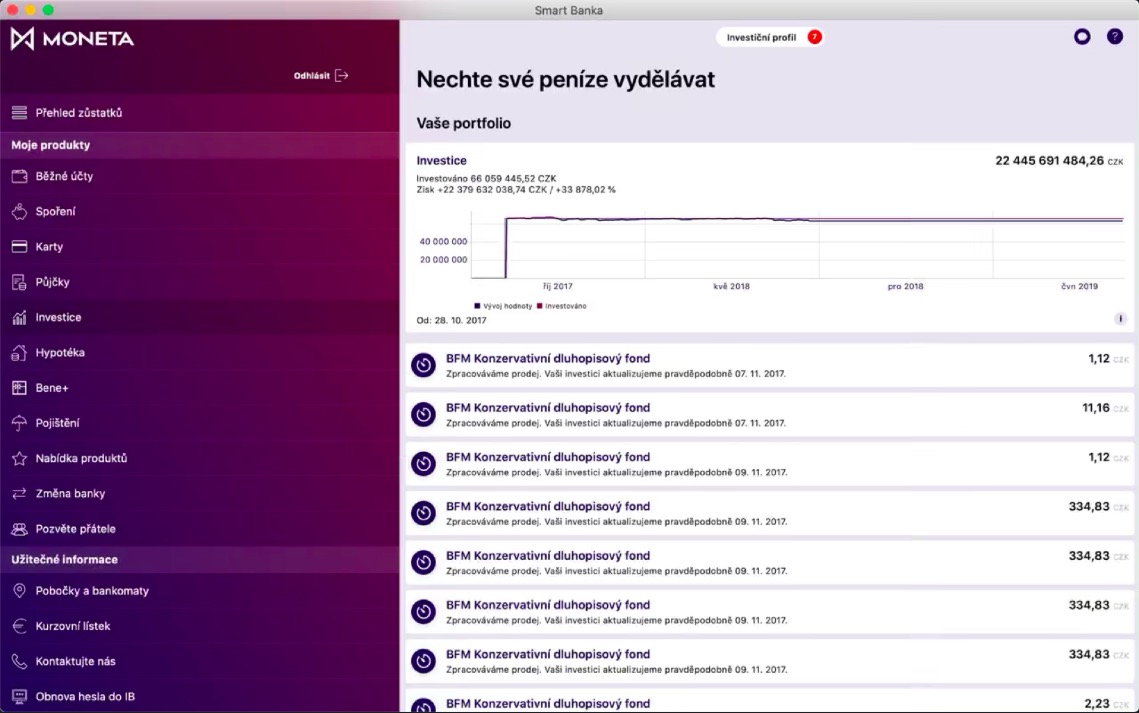Click the Nabídka produktů star icon
This screenshot has width=1139, height=713.
point(20,458)
